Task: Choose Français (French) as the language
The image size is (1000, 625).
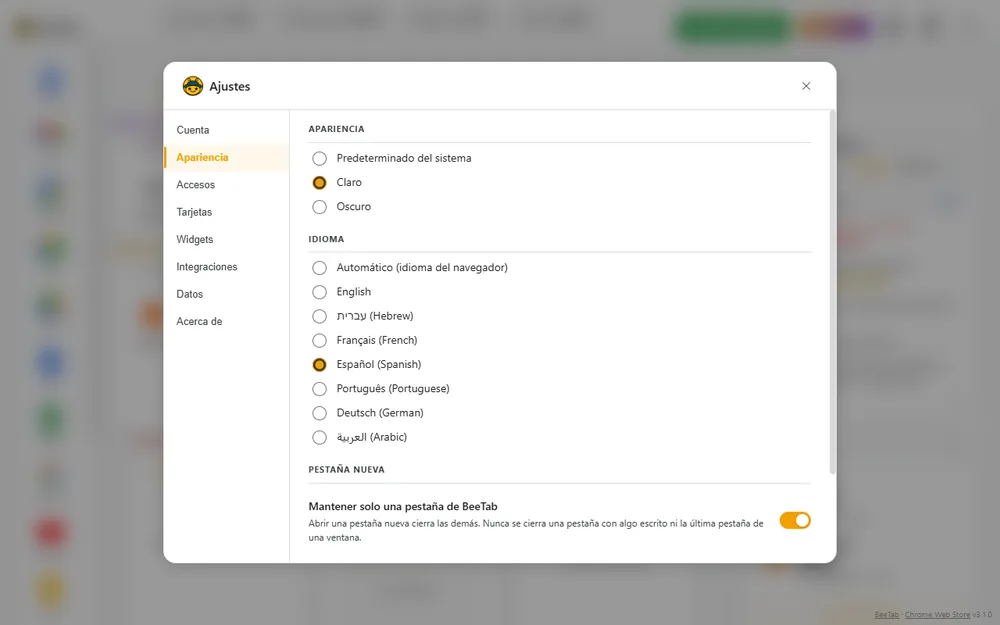Action: (320, 341)
